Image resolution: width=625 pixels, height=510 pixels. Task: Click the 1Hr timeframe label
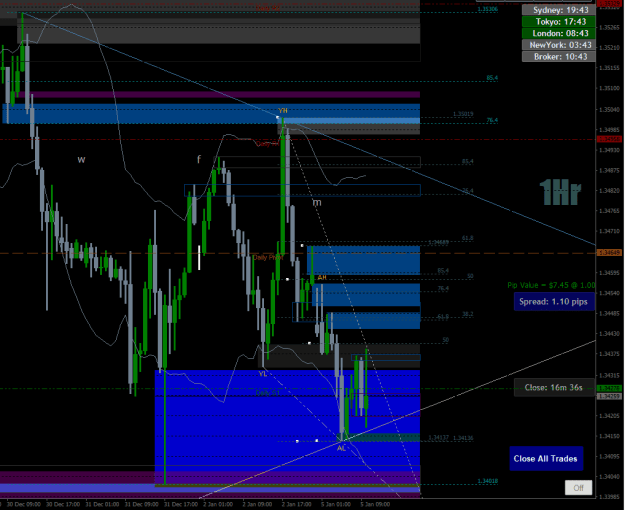click(560, 193)
